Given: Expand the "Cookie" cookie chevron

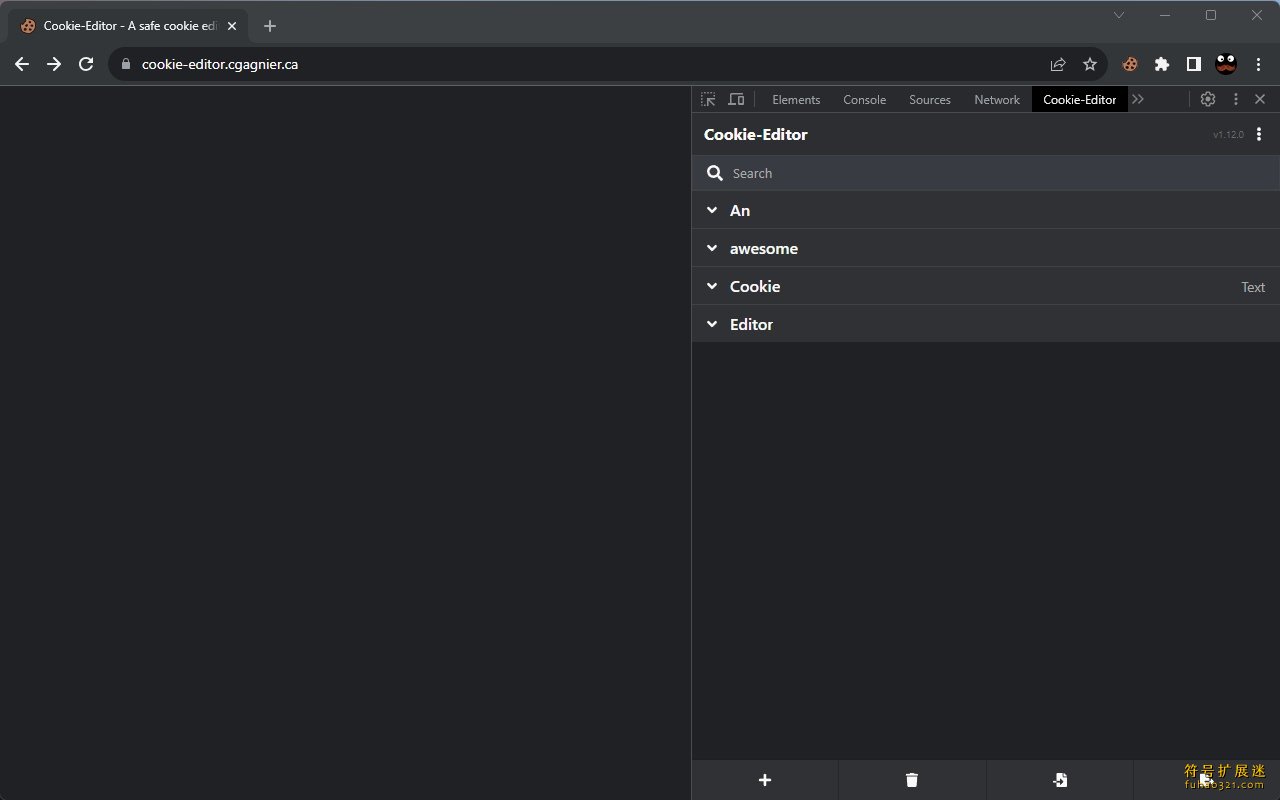Looking at the screenshot, I should click(712, 286).
